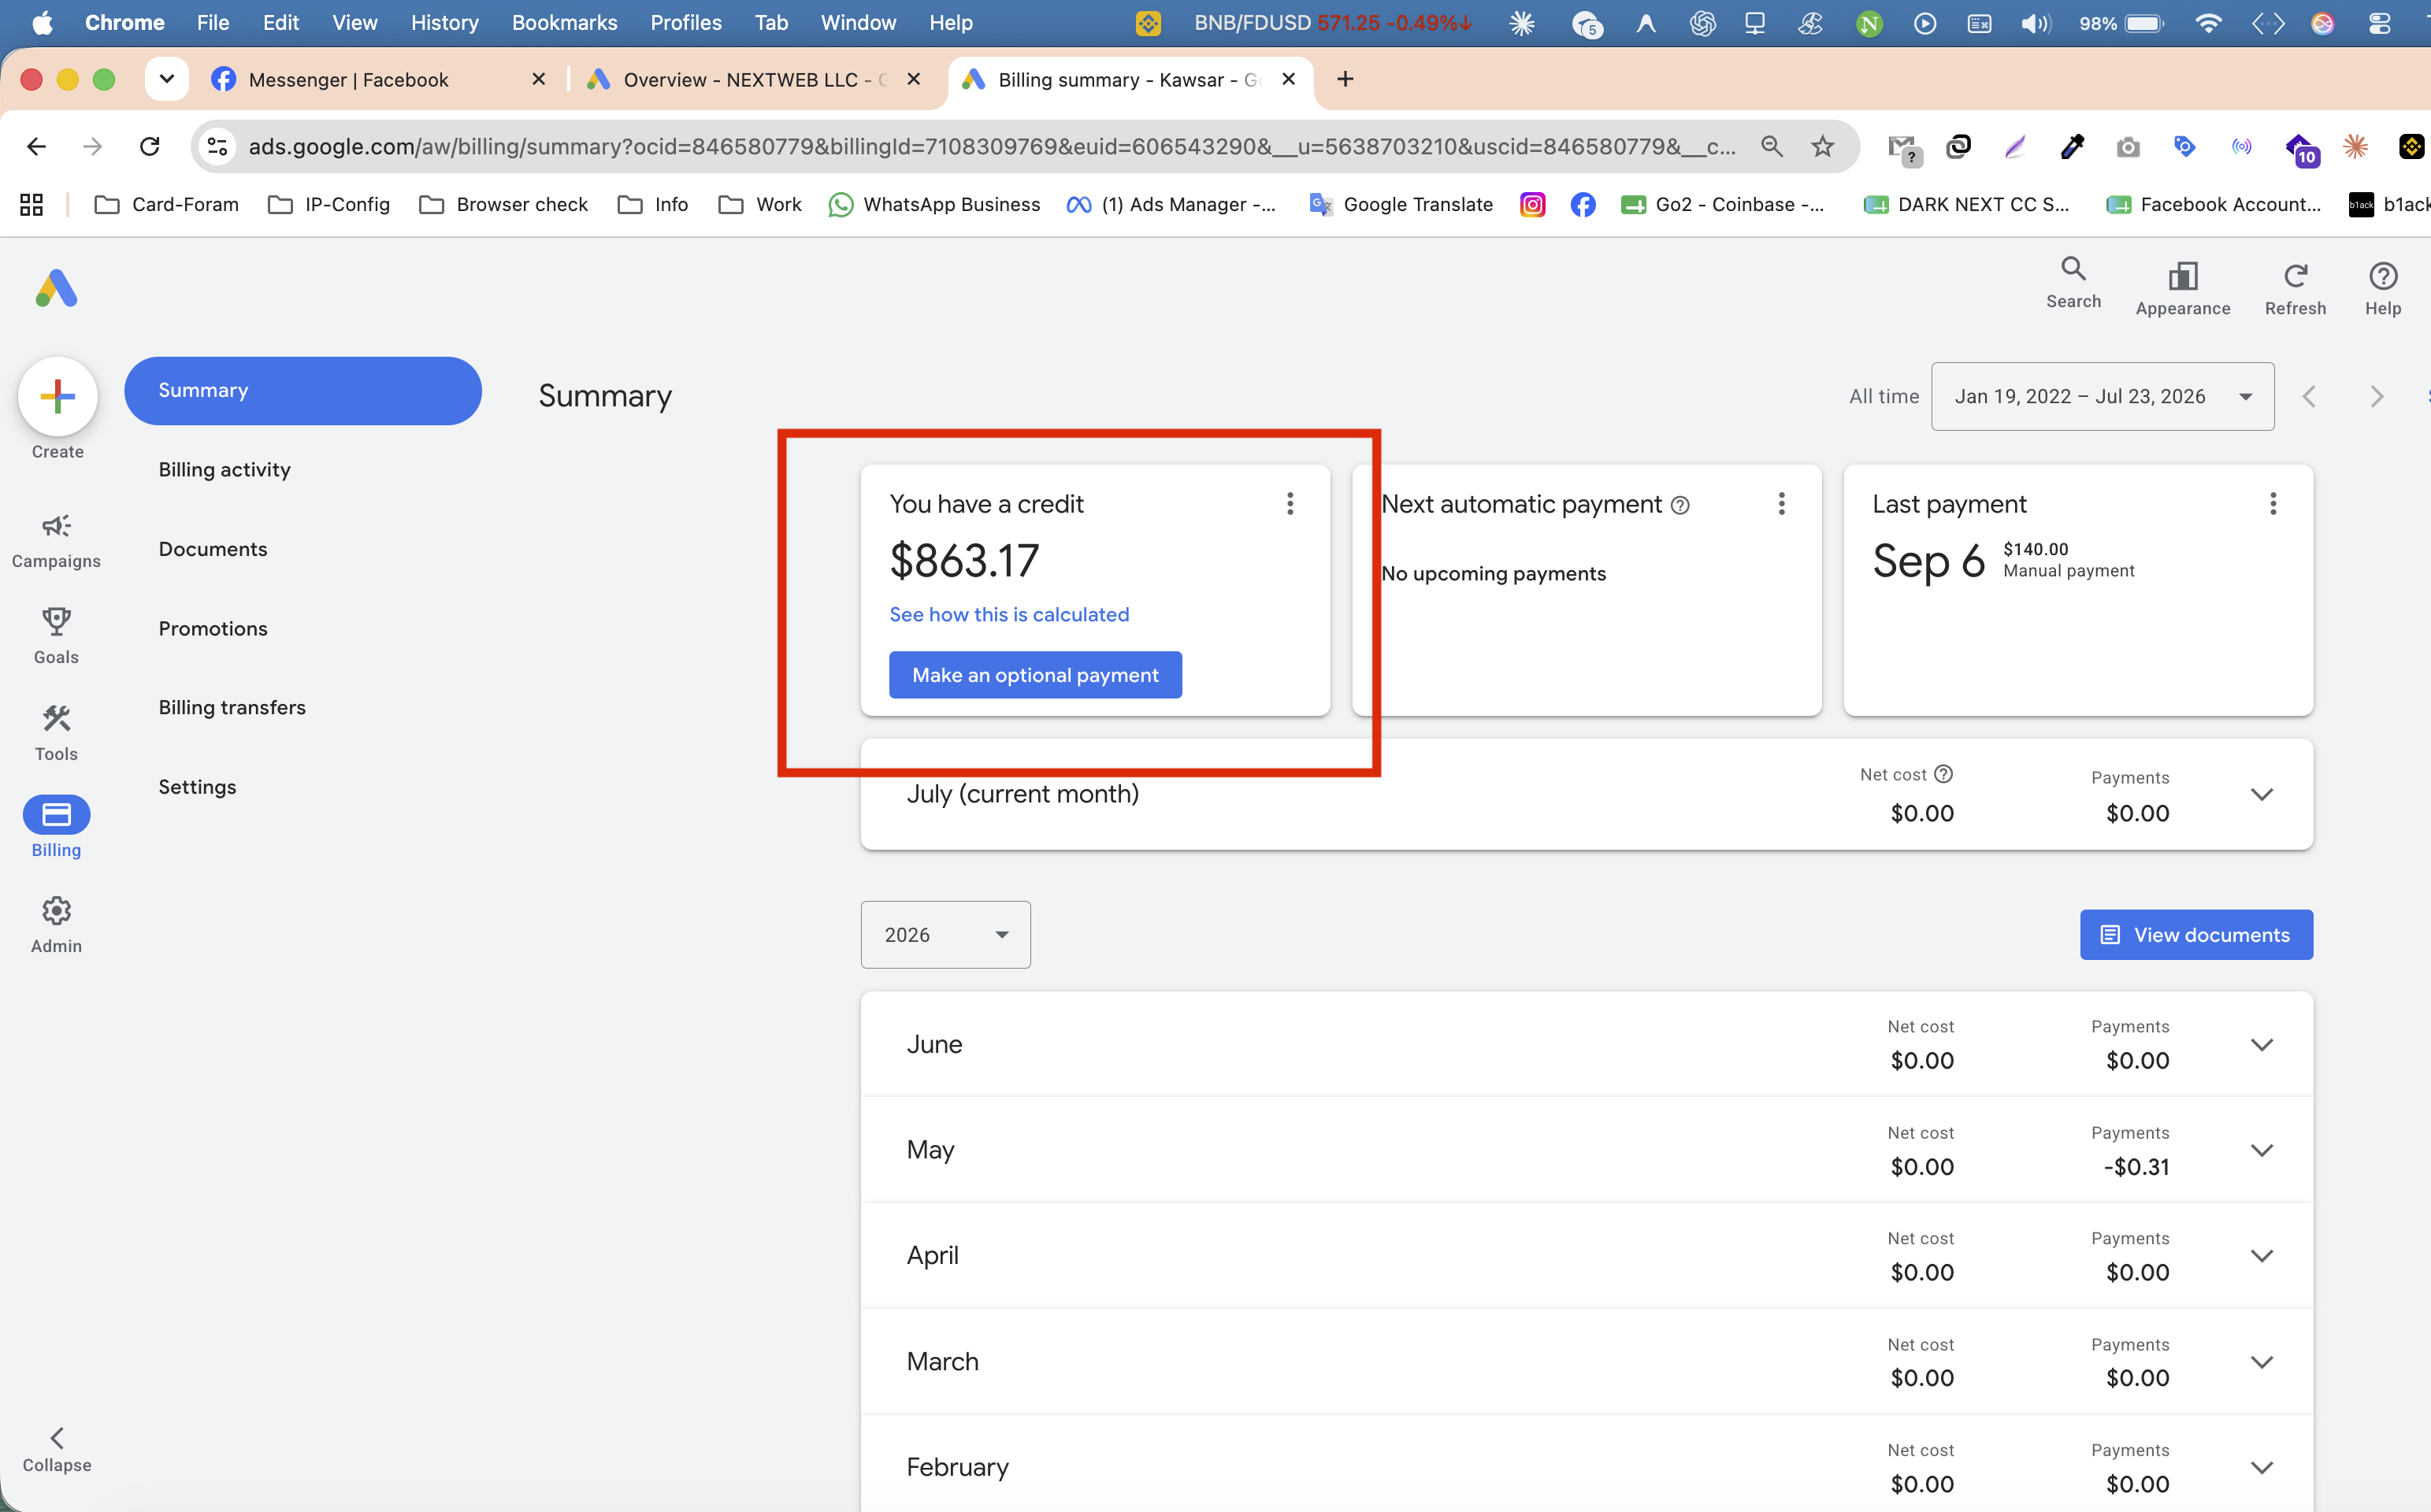Click site info icon in address bar
This screenshot has width=2431, height=1512.
[x=217, y=146]
